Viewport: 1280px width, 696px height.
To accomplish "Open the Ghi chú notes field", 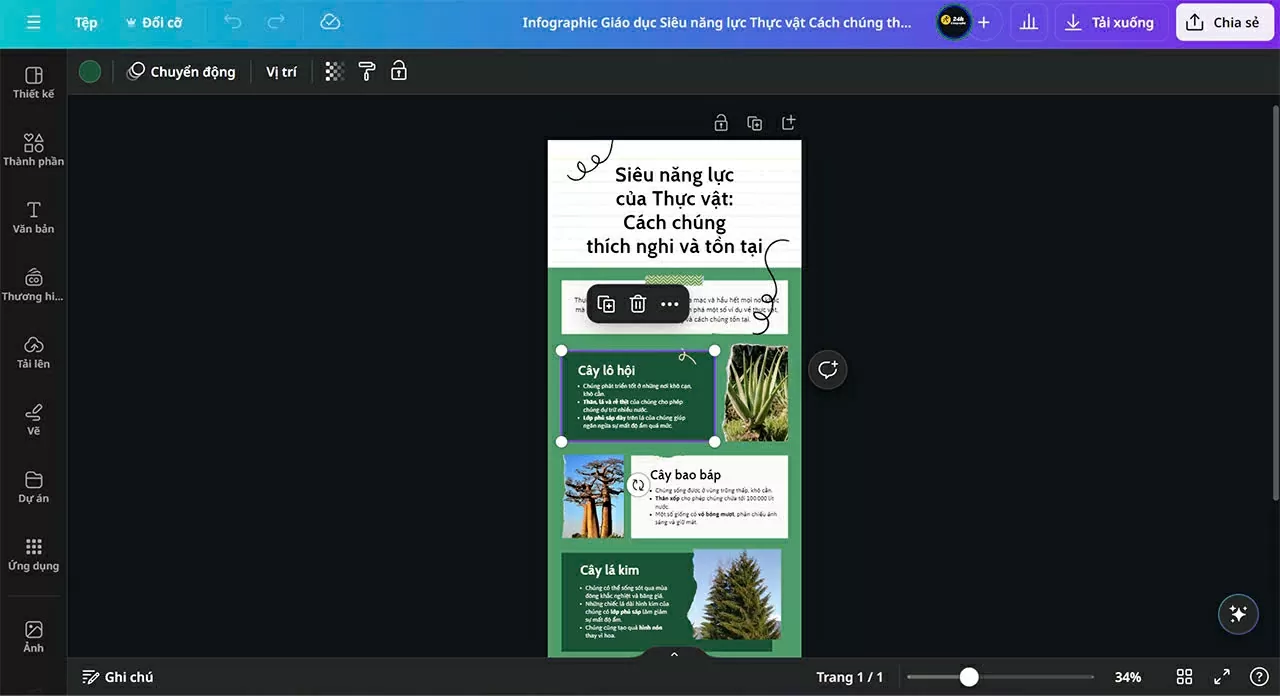I will [118, 677].
